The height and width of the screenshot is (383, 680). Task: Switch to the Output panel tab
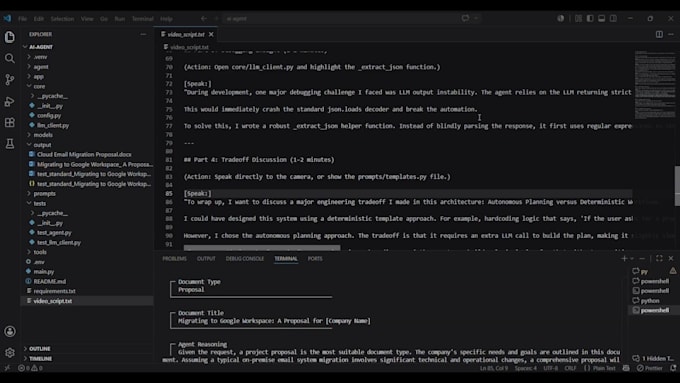tap(206, 259)
